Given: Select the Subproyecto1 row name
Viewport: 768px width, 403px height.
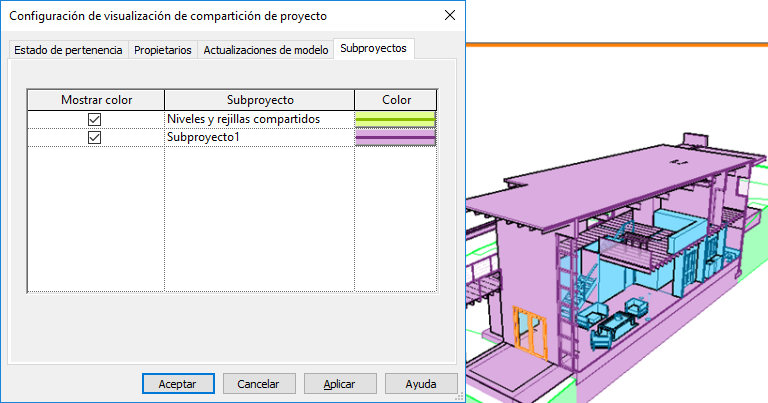Looking at the screenshot, I should tap(203, 137).
